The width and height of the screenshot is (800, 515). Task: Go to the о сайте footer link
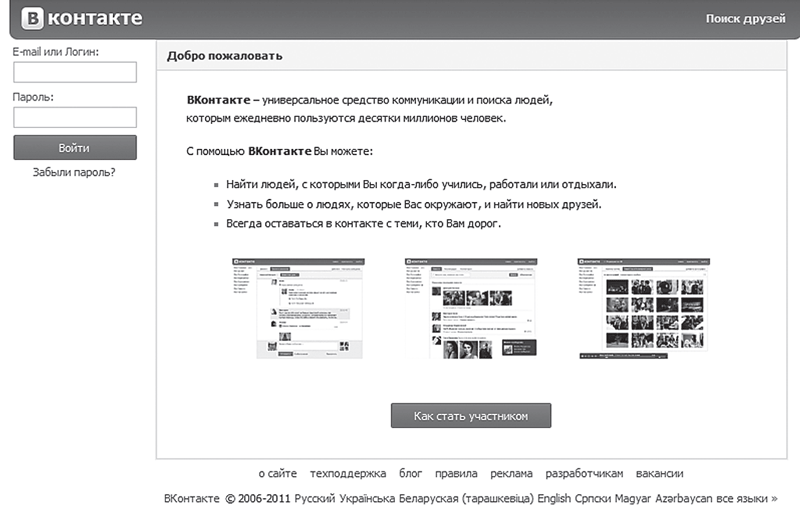(x=278, y=474)
